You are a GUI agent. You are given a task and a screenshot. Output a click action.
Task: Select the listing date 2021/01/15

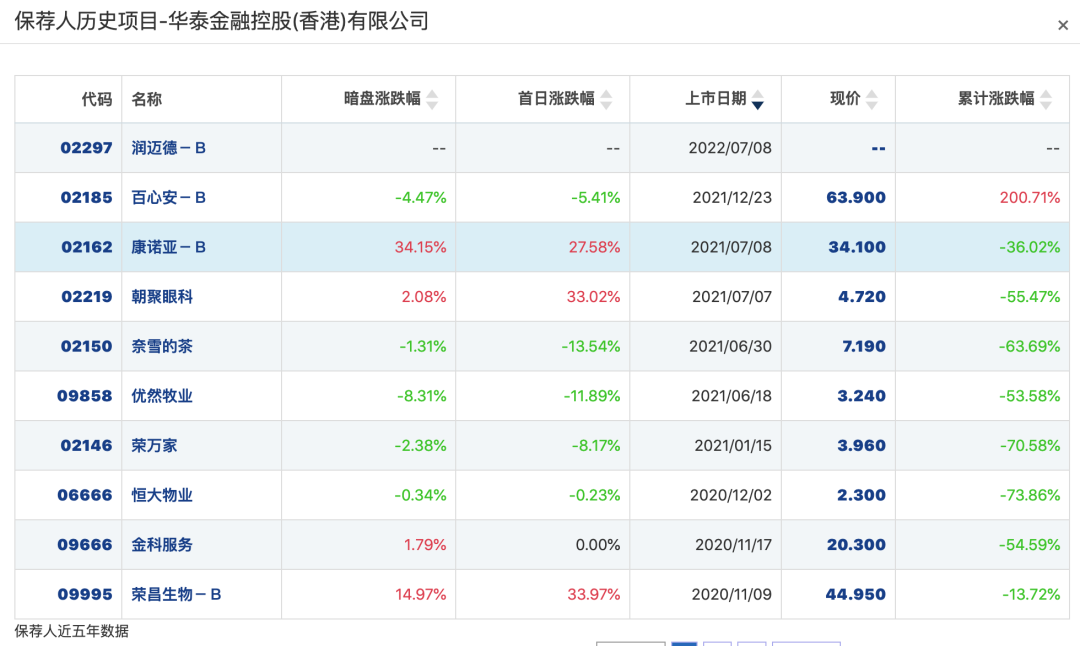pos(733,446)
